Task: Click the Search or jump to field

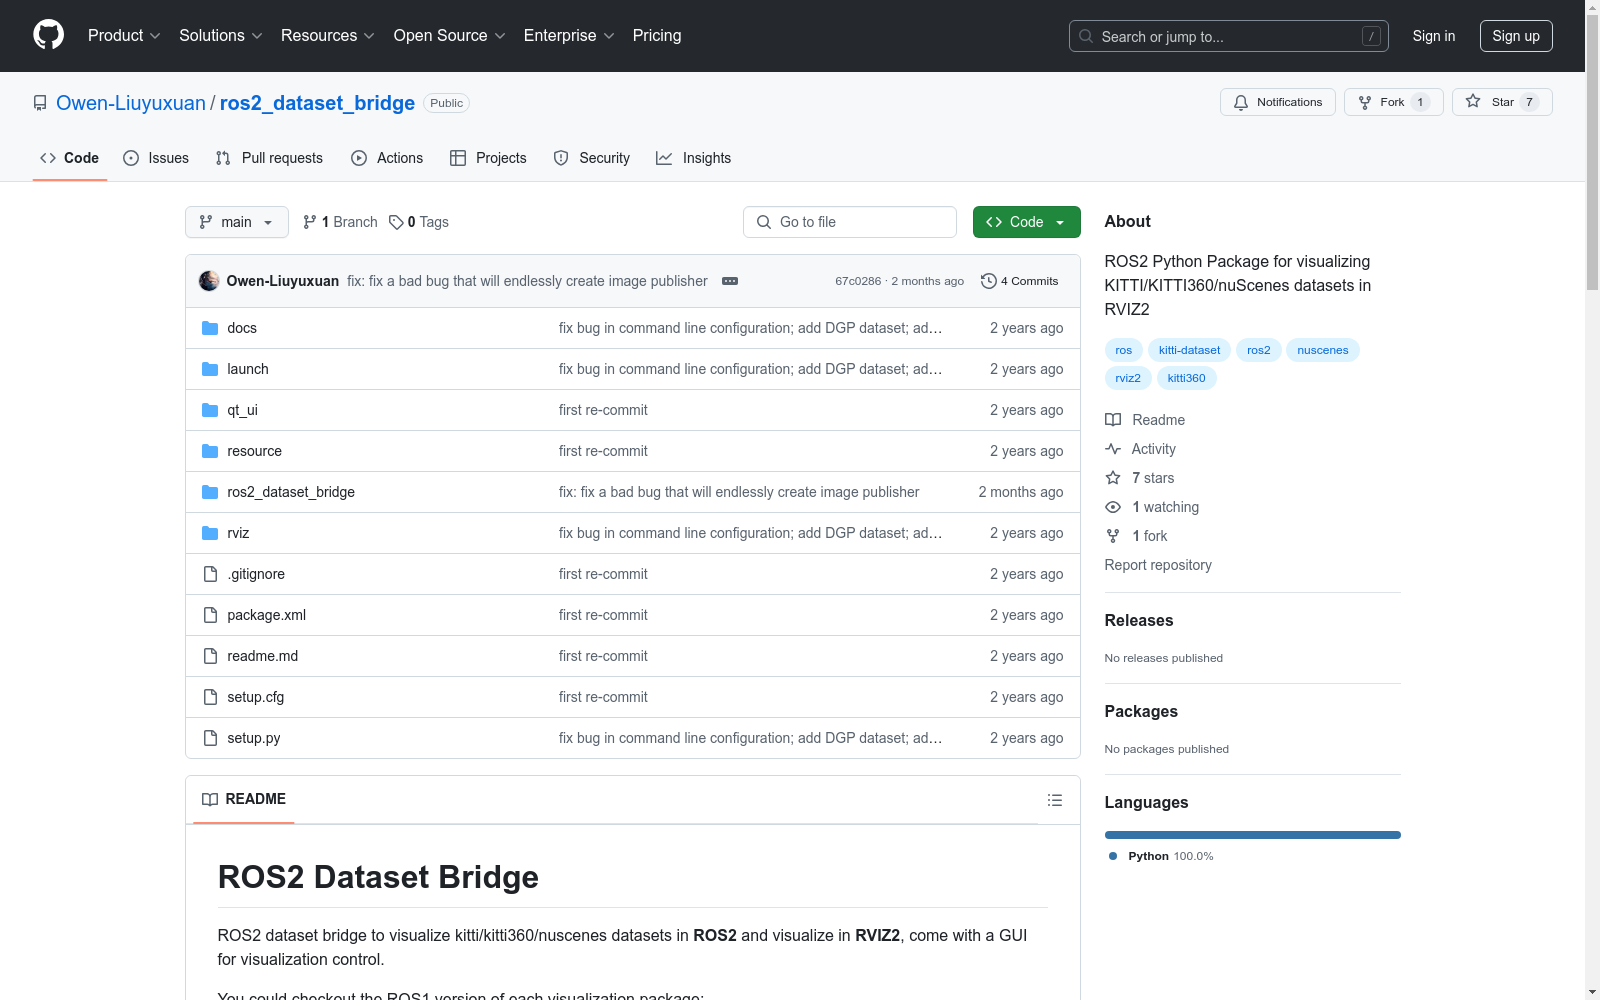Action: tap(1229, 36)
